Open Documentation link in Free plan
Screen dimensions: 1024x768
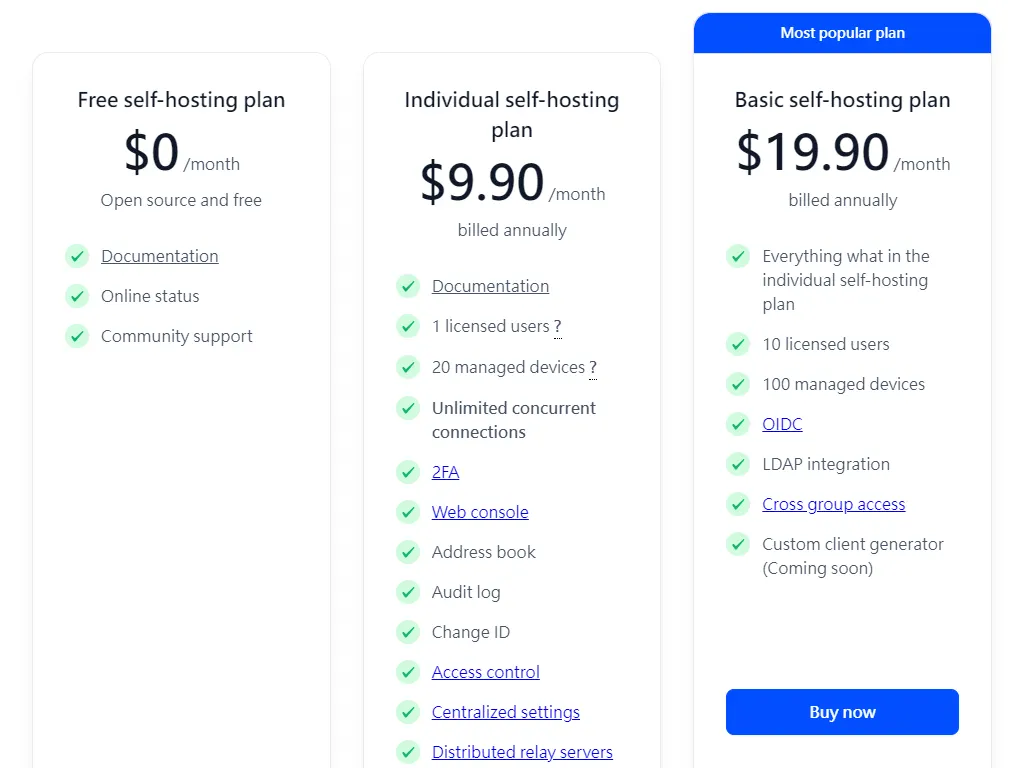click(x=160, y=256)
